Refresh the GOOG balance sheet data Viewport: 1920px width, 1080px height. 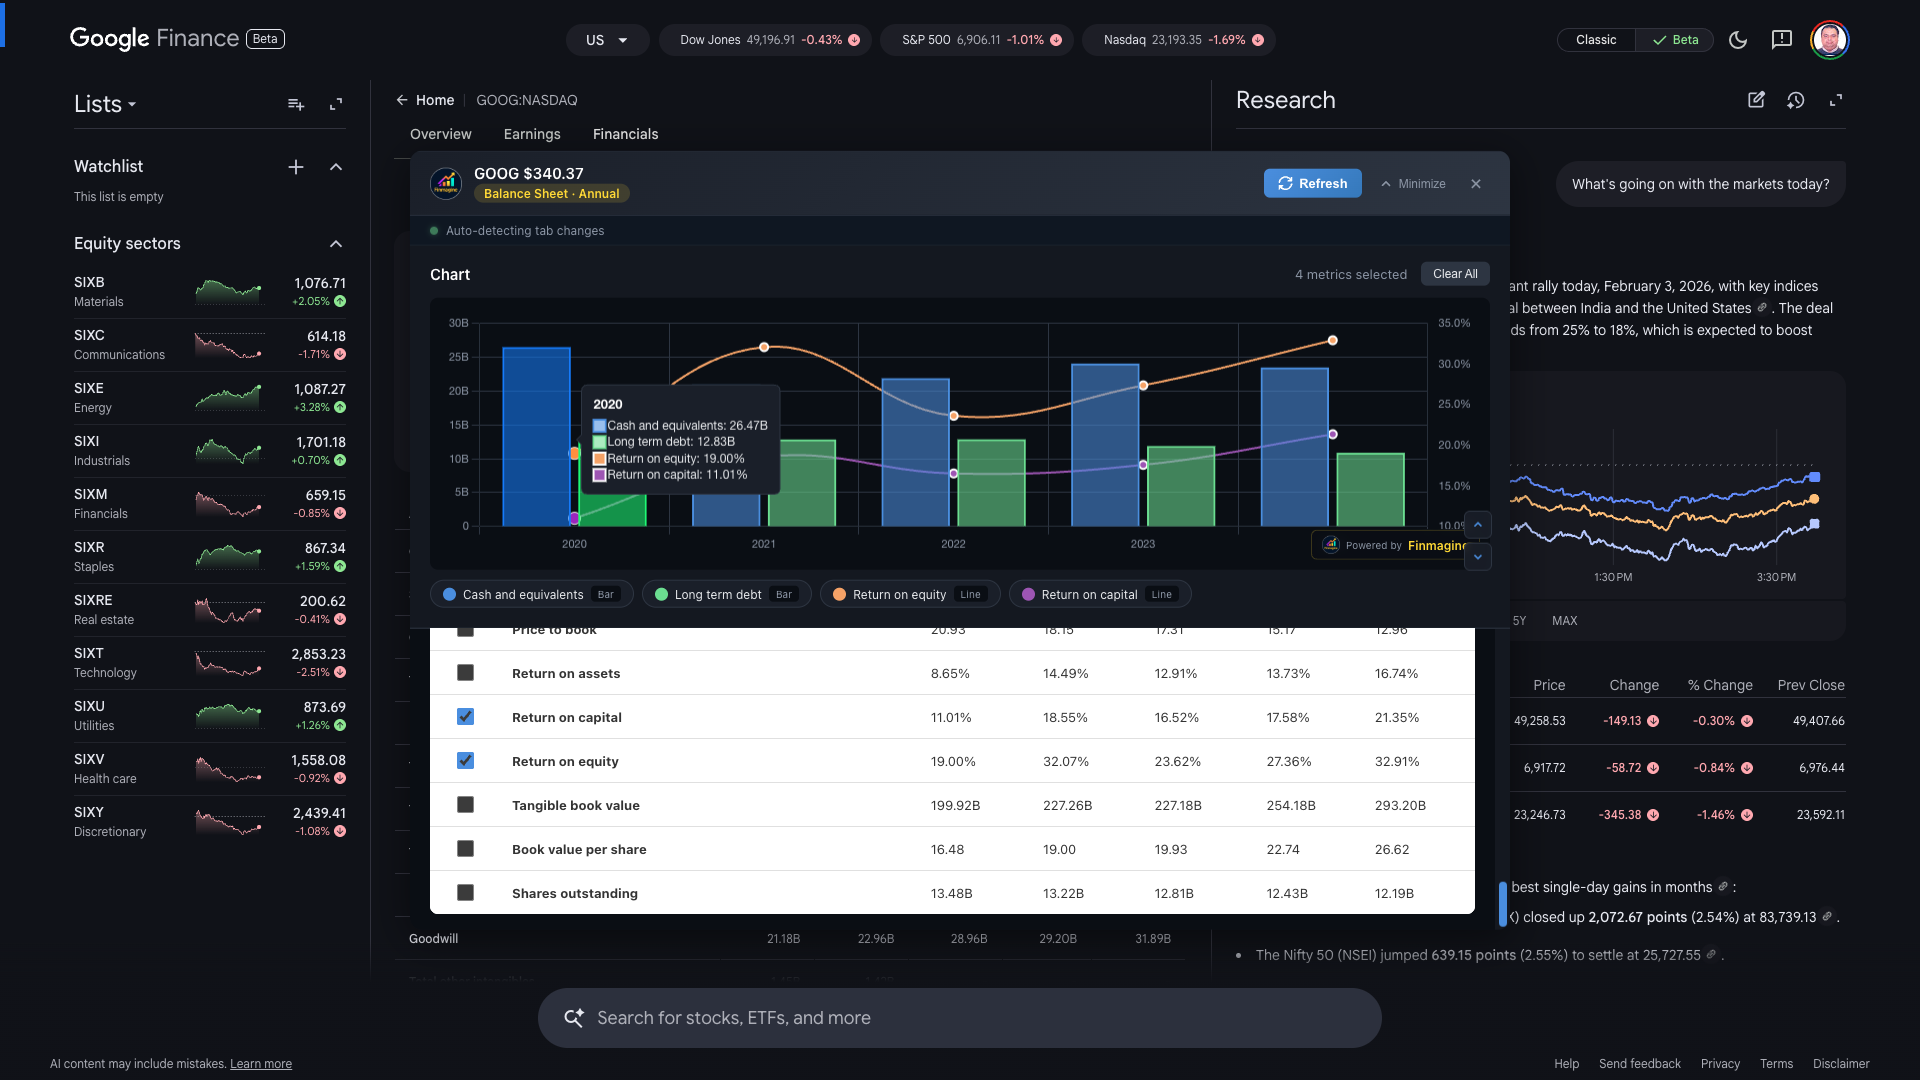[x=1312, y=183]
